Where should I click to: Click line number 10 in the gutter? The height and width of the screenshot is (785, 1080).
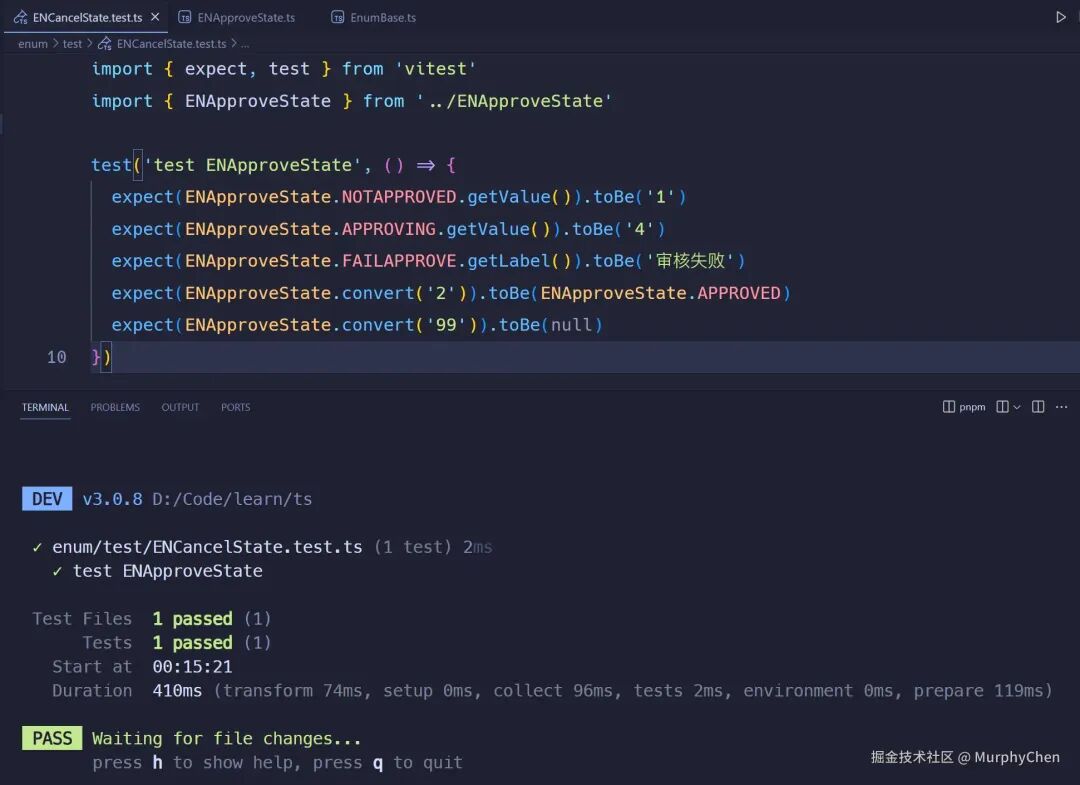click(x=56, y=357)
